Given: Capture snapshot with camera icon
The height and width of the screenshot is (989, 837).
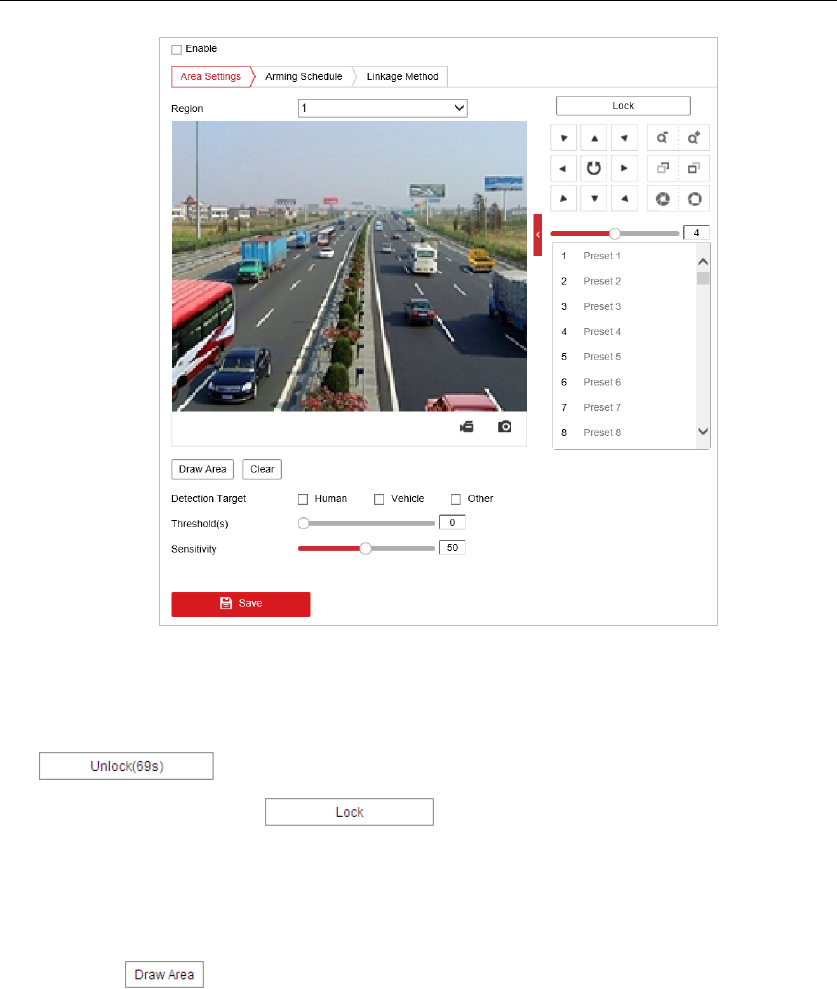Looking at the screenshot, I should pyautogui.click(x=505, y=427).
